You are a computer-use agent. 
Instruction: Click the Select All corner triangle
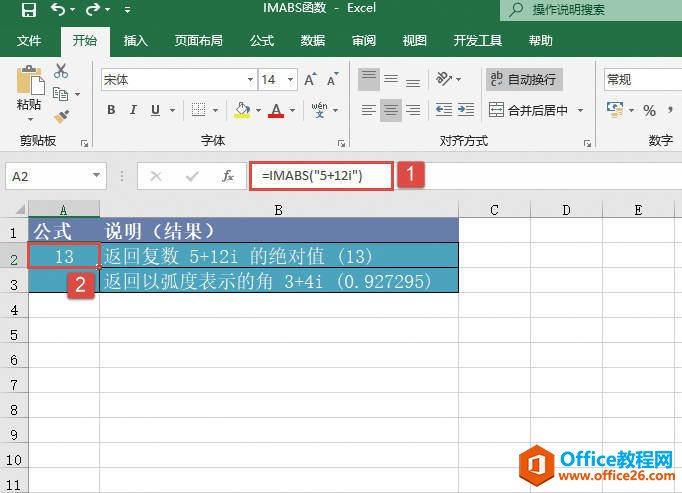click(x=20, y=210)
